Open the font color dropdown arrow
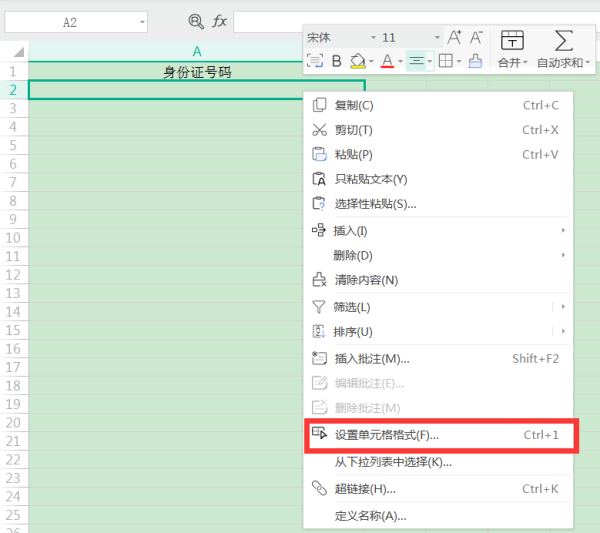The width and height of the screenshot is (600, 533). click(400, 61)
